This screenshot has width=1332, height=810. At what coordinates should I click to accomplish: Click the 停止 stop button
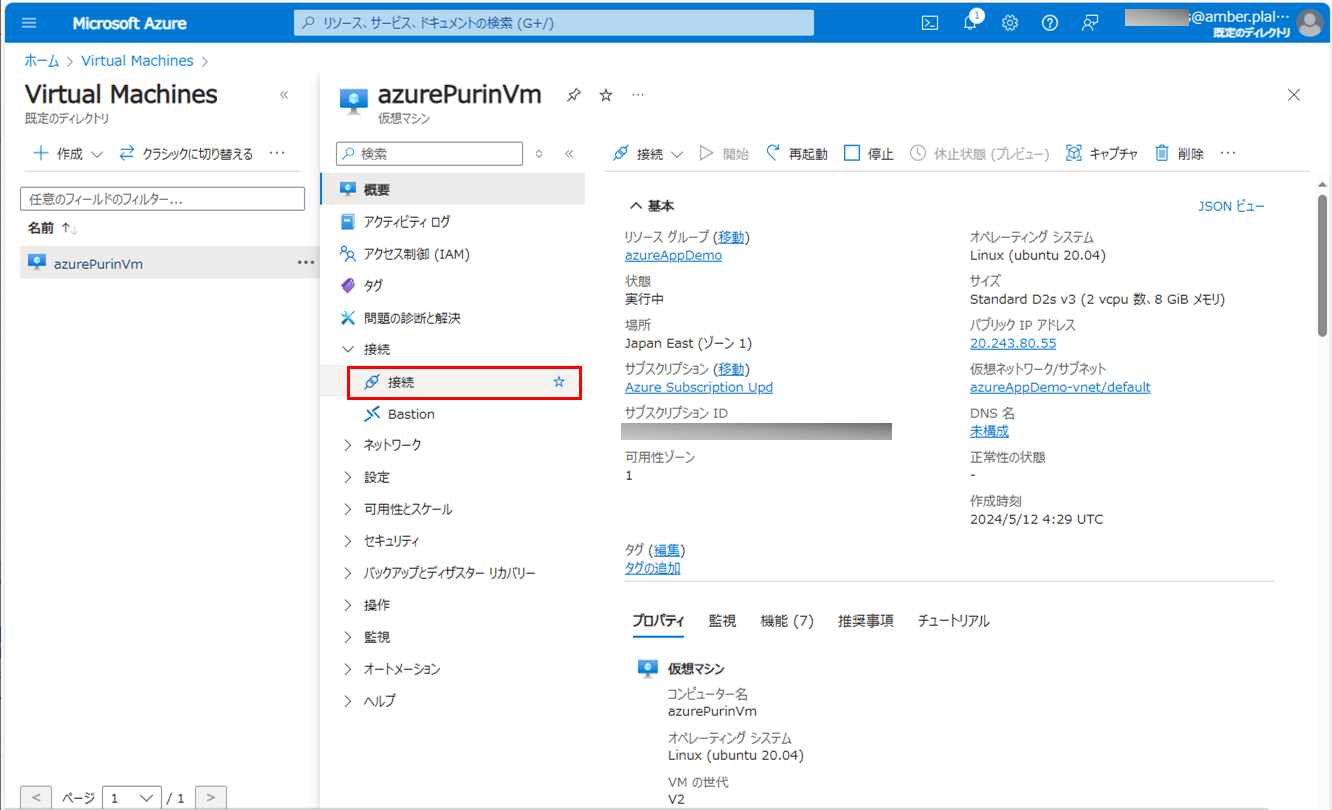[x=869, y=154]
